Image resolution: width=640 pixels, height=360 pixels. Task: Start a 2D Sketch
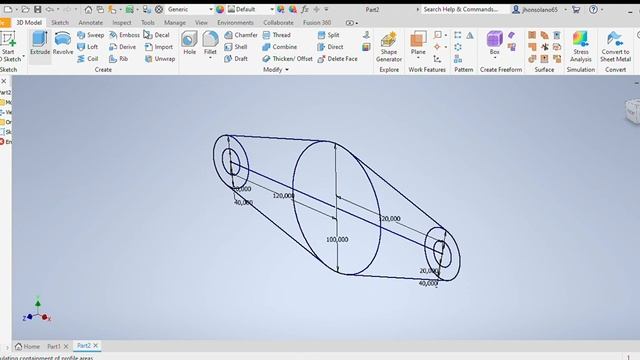pos(9,47)
